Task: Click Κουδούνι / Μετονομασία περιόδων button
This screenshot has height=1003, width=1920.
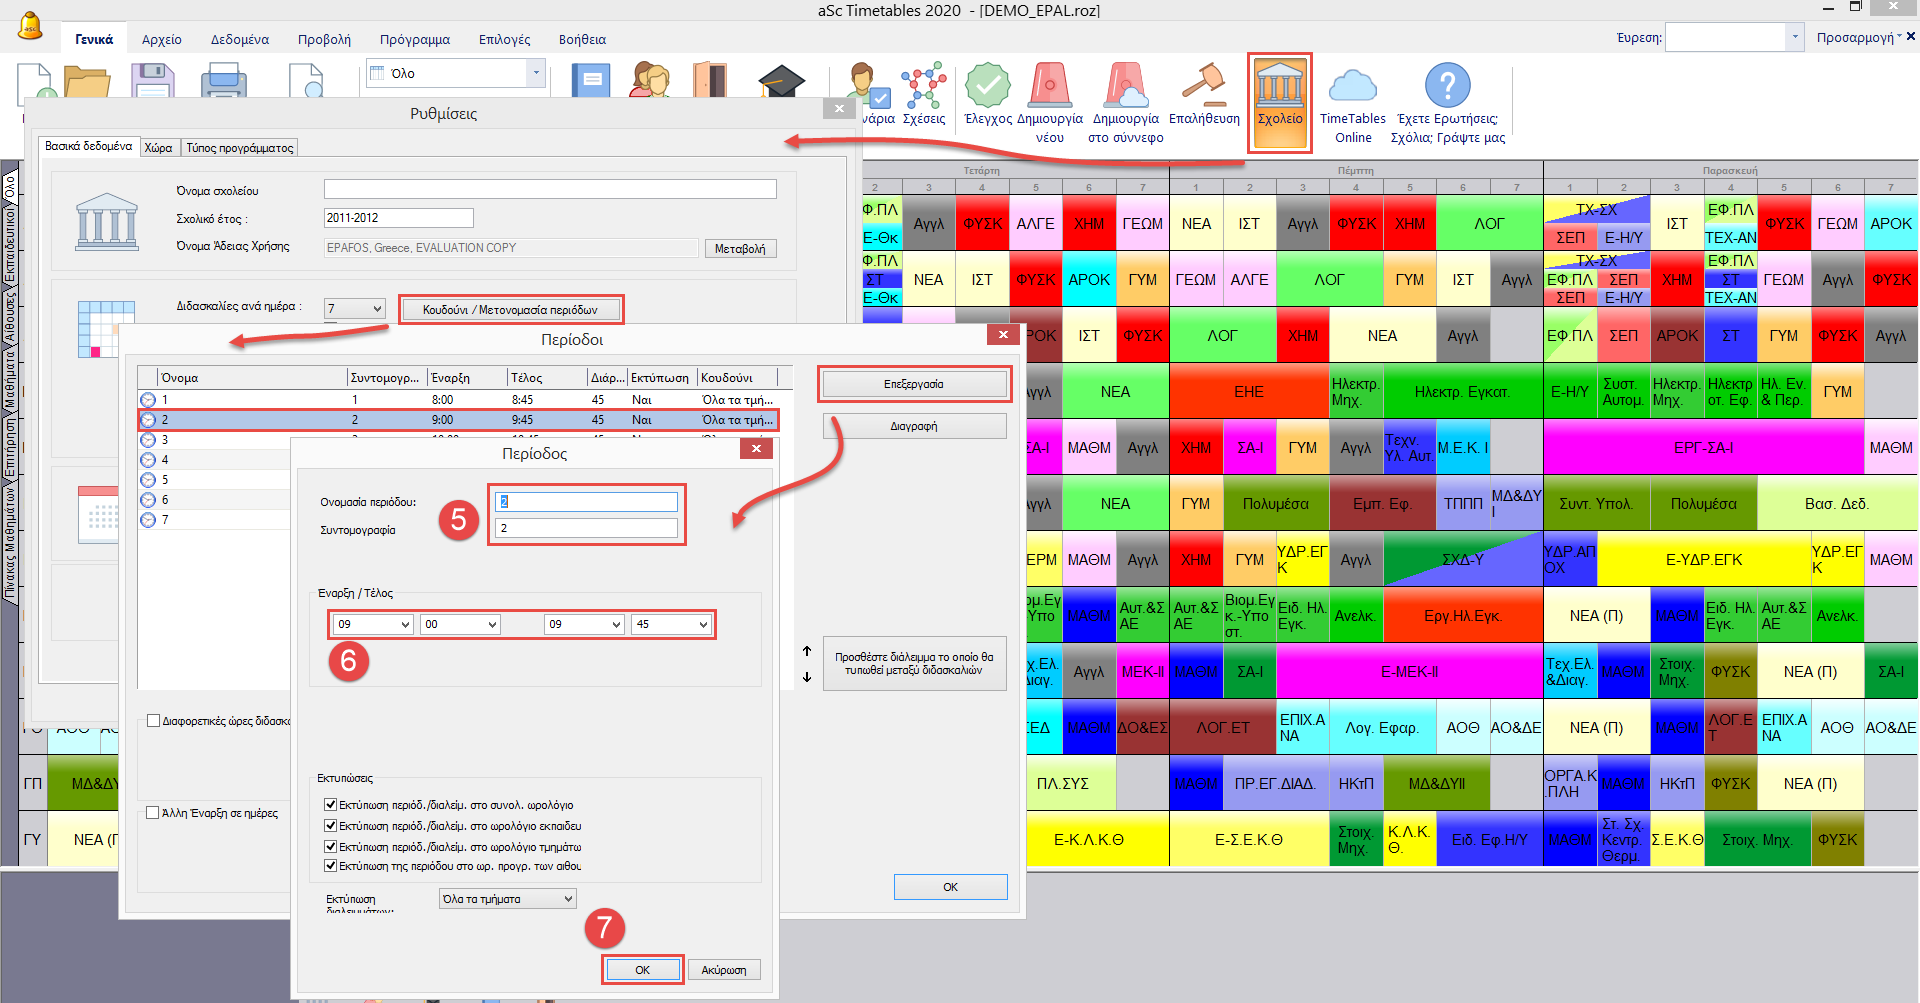Action: tap(510, 310)
